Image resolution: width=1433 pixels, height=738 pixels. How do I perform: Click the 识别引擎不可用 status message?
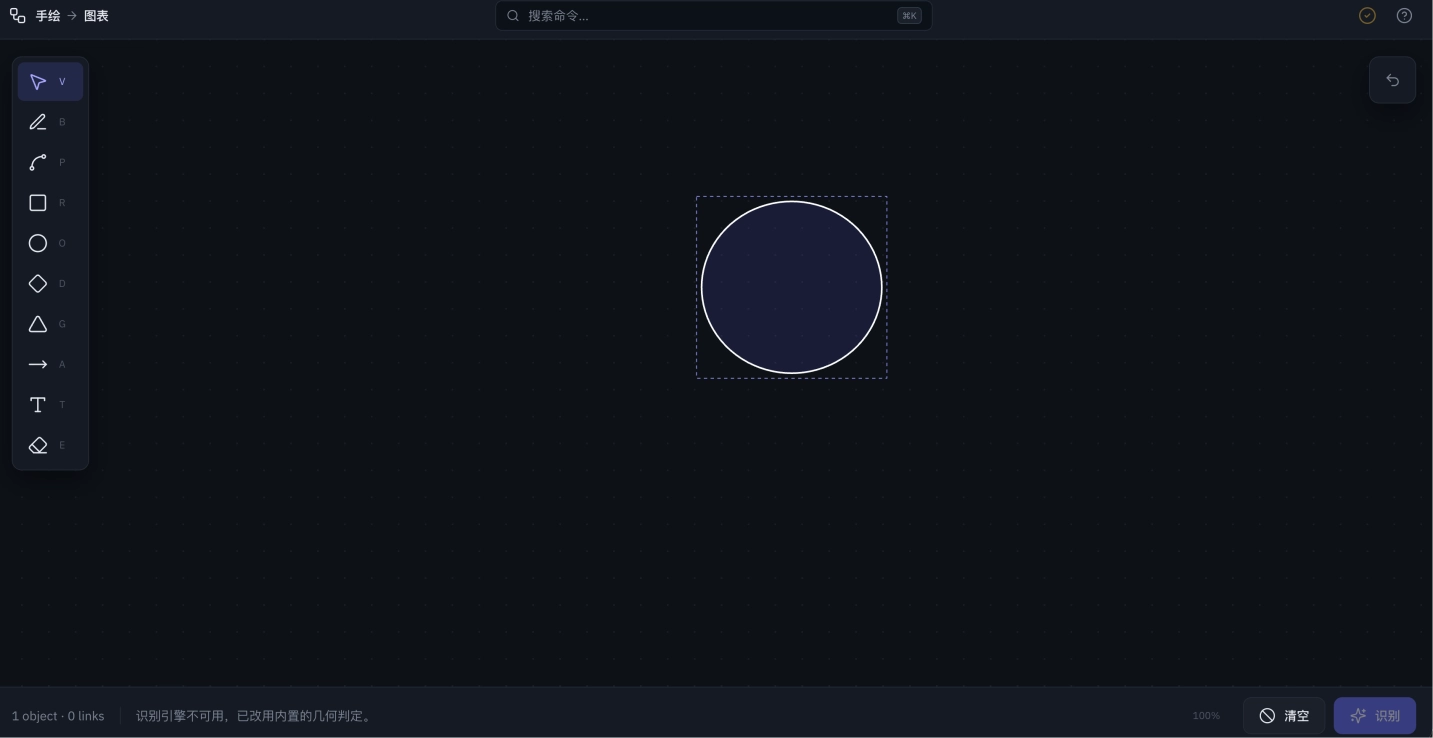pyautogui.click(x=255, y=716)
